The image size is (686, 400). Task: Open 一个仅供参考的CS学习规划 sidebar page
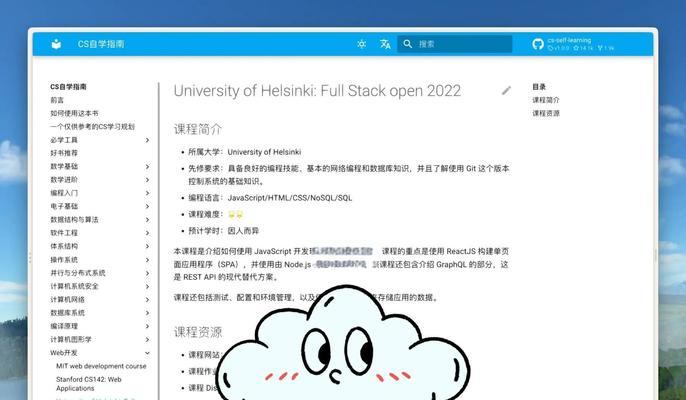[x=92, y=126]
